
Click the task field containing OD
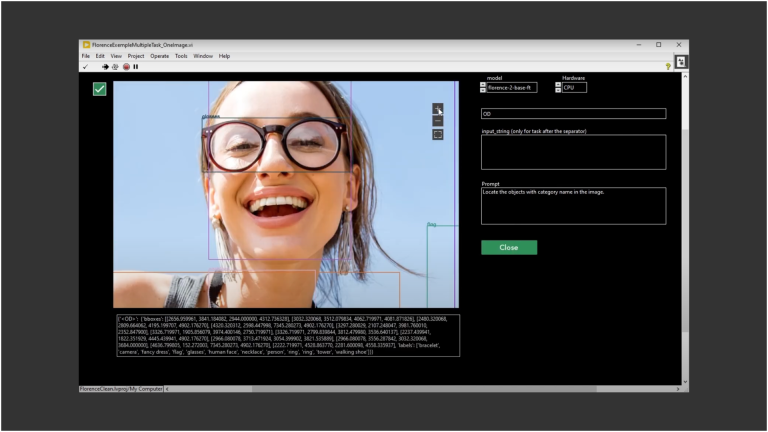pyautogui.click(x=574, y=114)
